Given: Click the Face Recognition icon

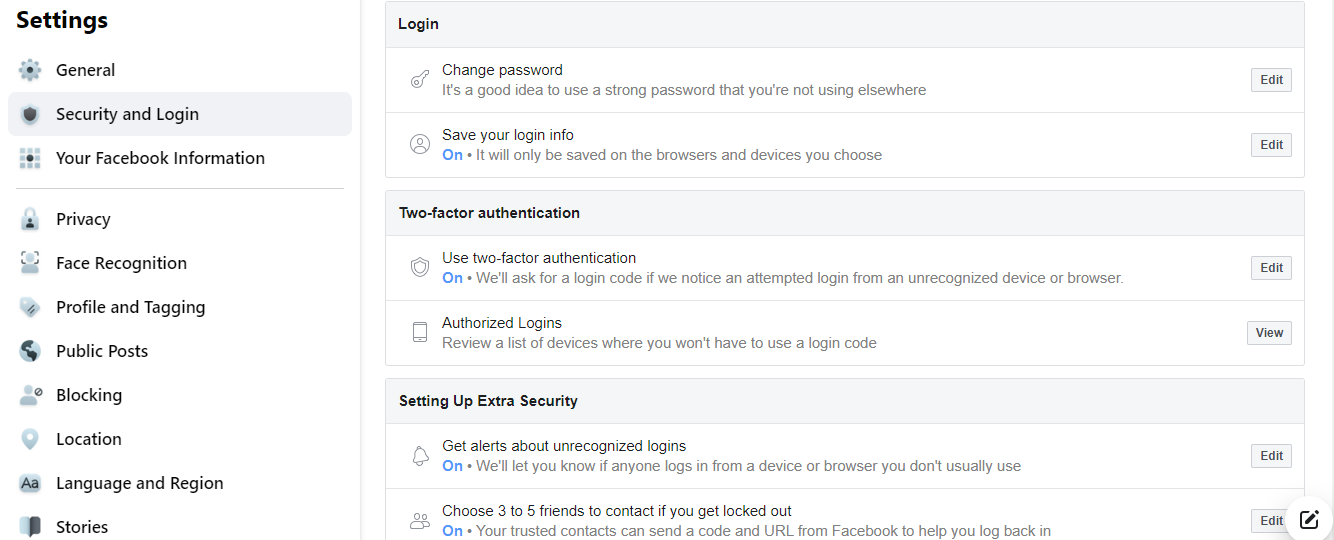Looking at the screenshot, I should click(30, 263).
